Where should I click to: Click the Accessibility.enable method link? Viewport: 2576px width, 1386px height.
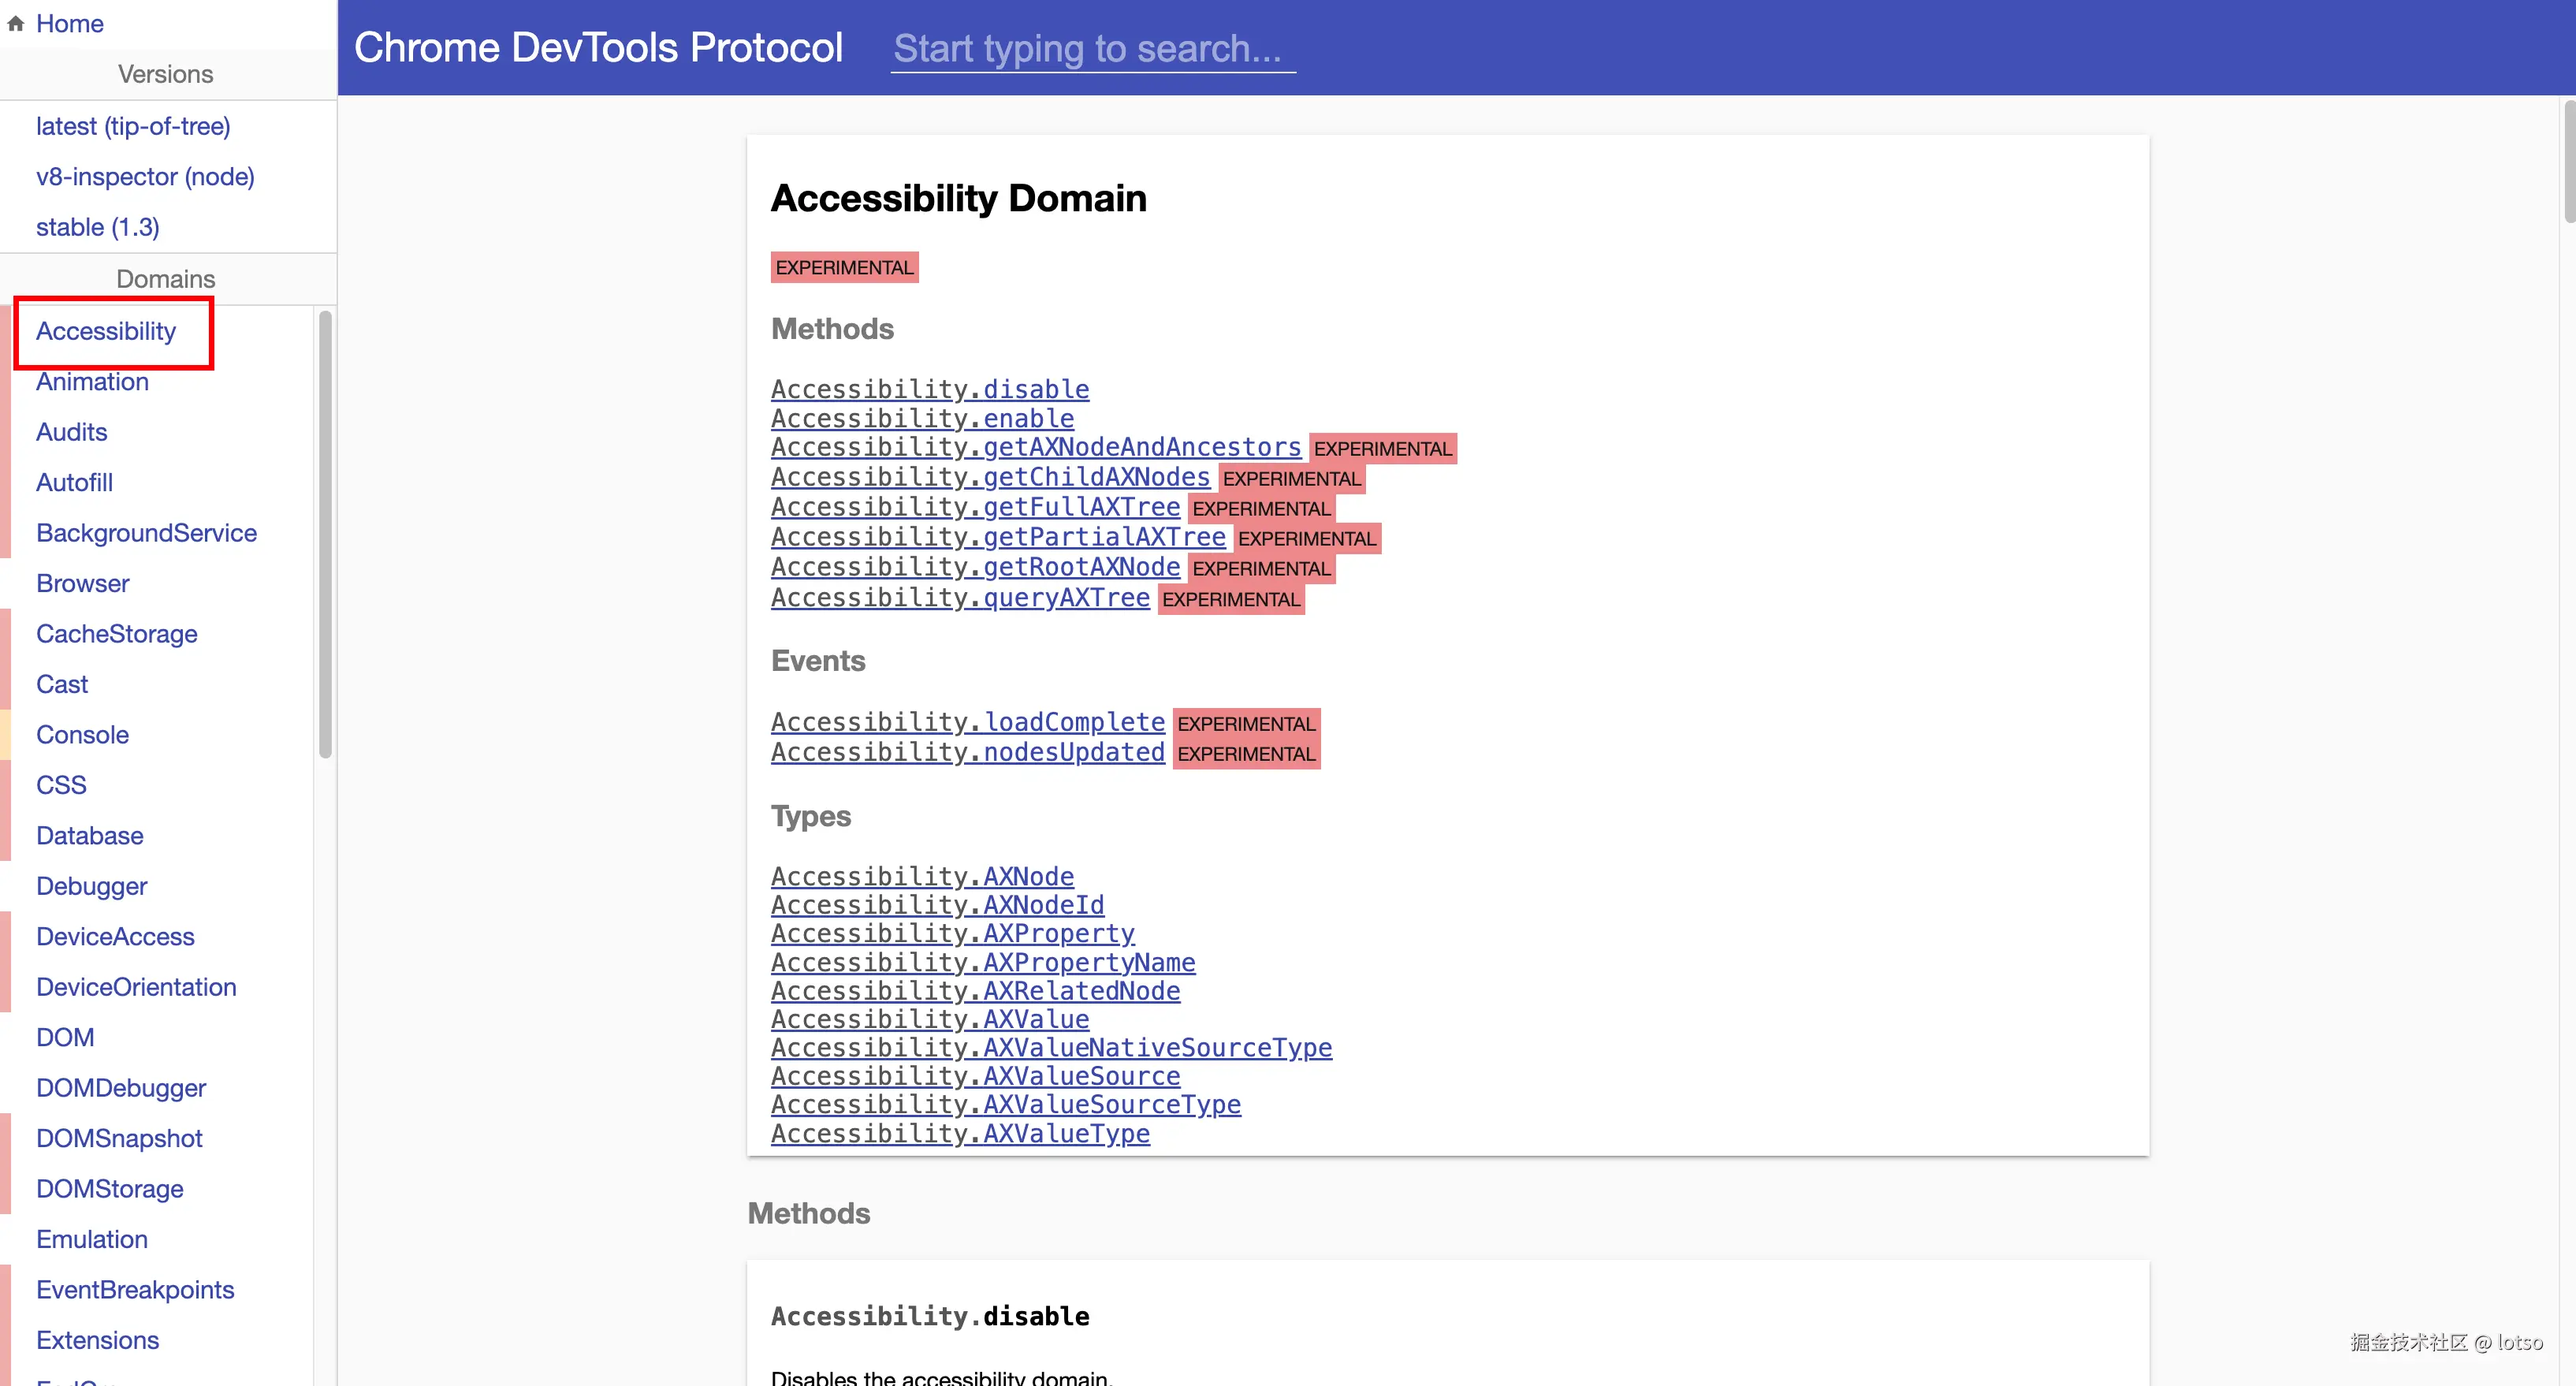click(x=922, y=418)
